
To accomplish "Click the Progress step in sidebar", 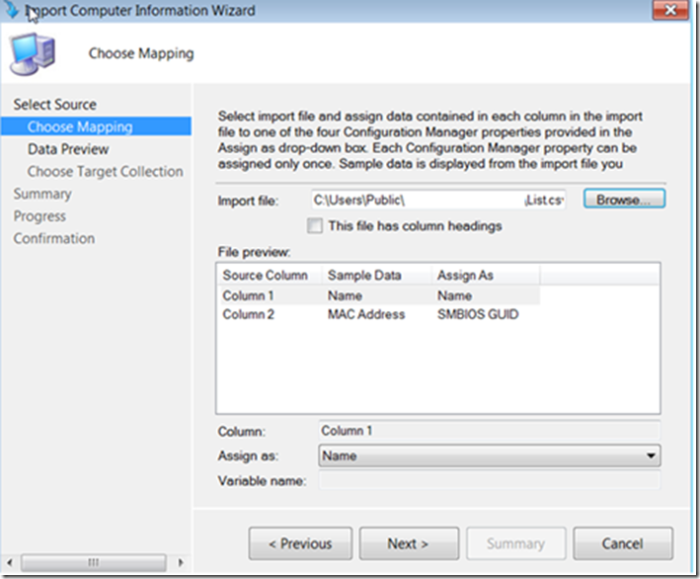I will click(40, 216).
